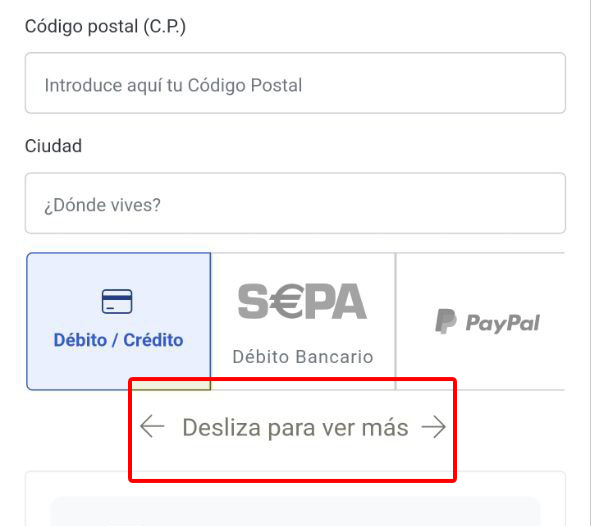Click the 'Ciudad' field label

[x=53, y=146]
